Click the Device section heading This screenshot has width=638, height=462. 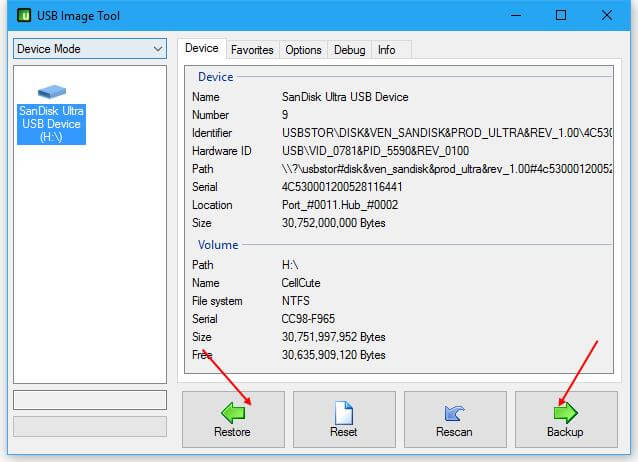[216, 77]
